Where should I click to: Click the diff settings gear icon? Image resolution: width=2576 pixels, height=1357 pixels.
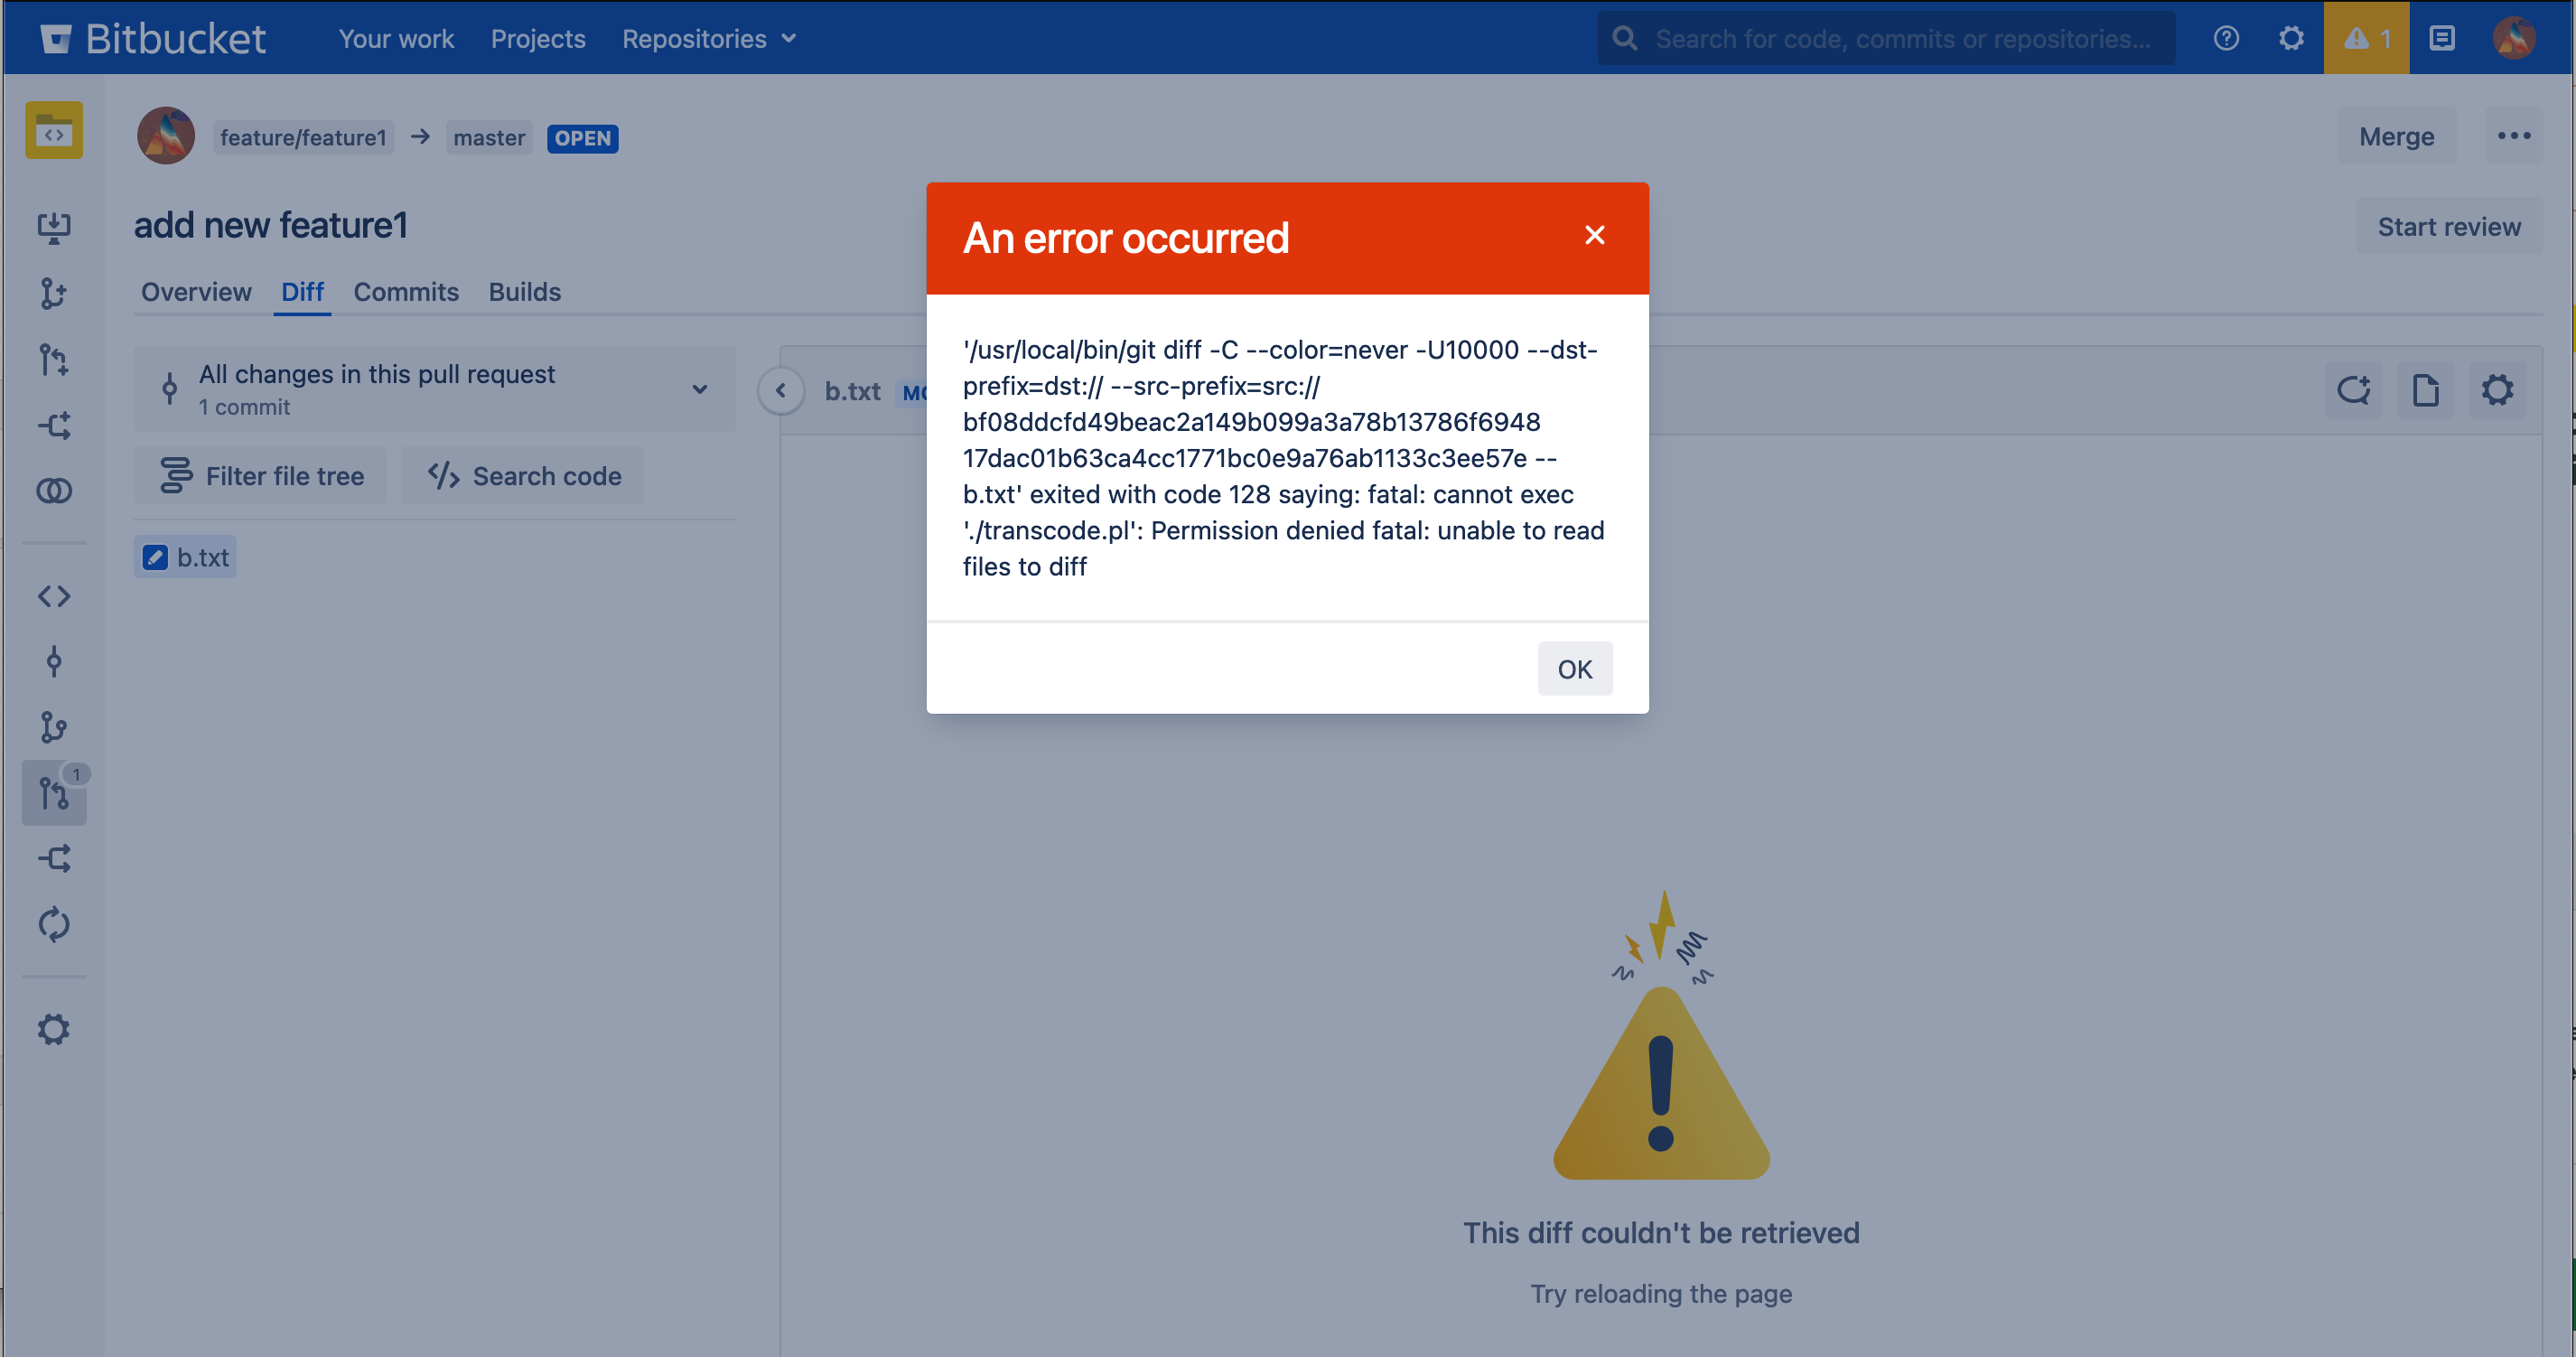2497,390
